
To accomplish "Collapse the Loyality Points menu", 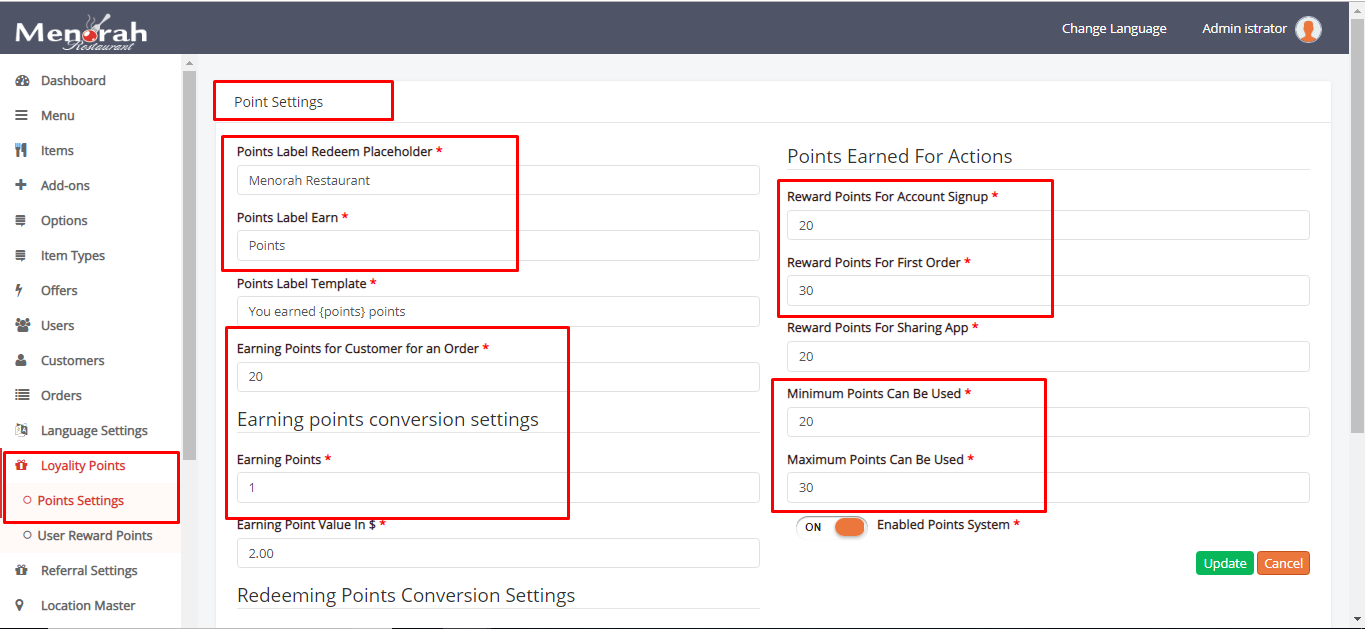I will [83, 466].
